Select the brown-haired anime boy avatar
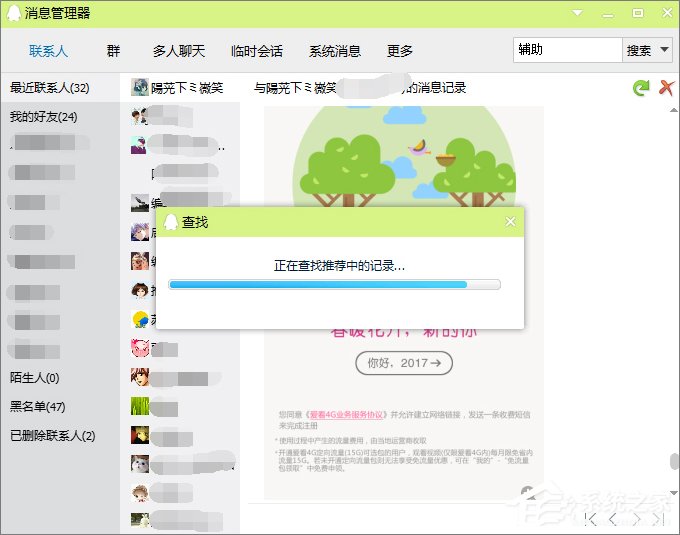 tap(140, 377)
